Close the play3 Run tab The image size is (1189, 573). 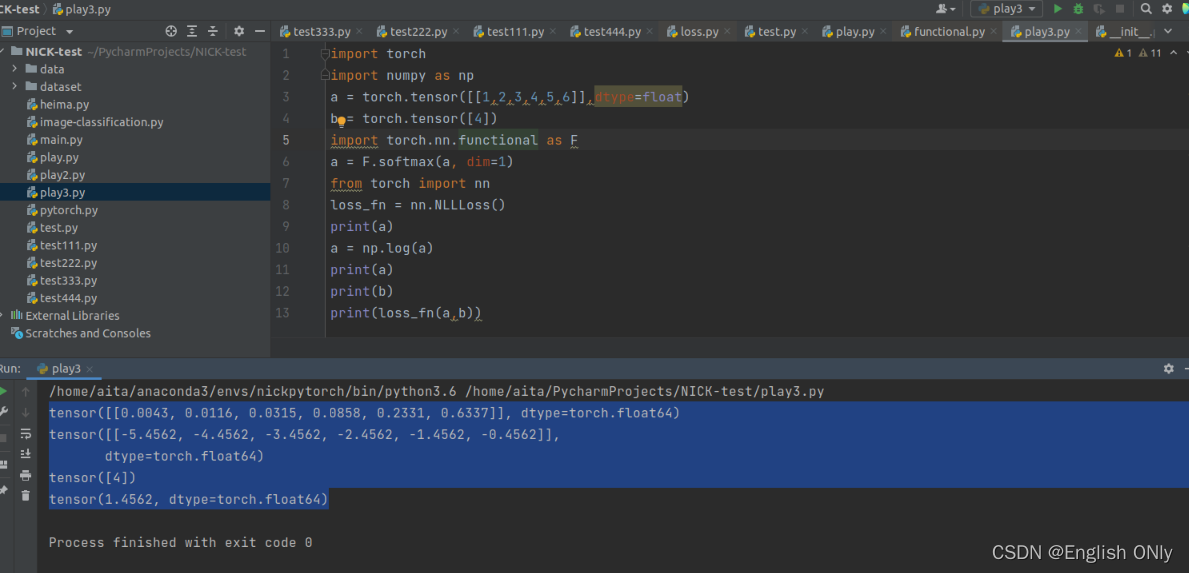click(x=89, y=369)
